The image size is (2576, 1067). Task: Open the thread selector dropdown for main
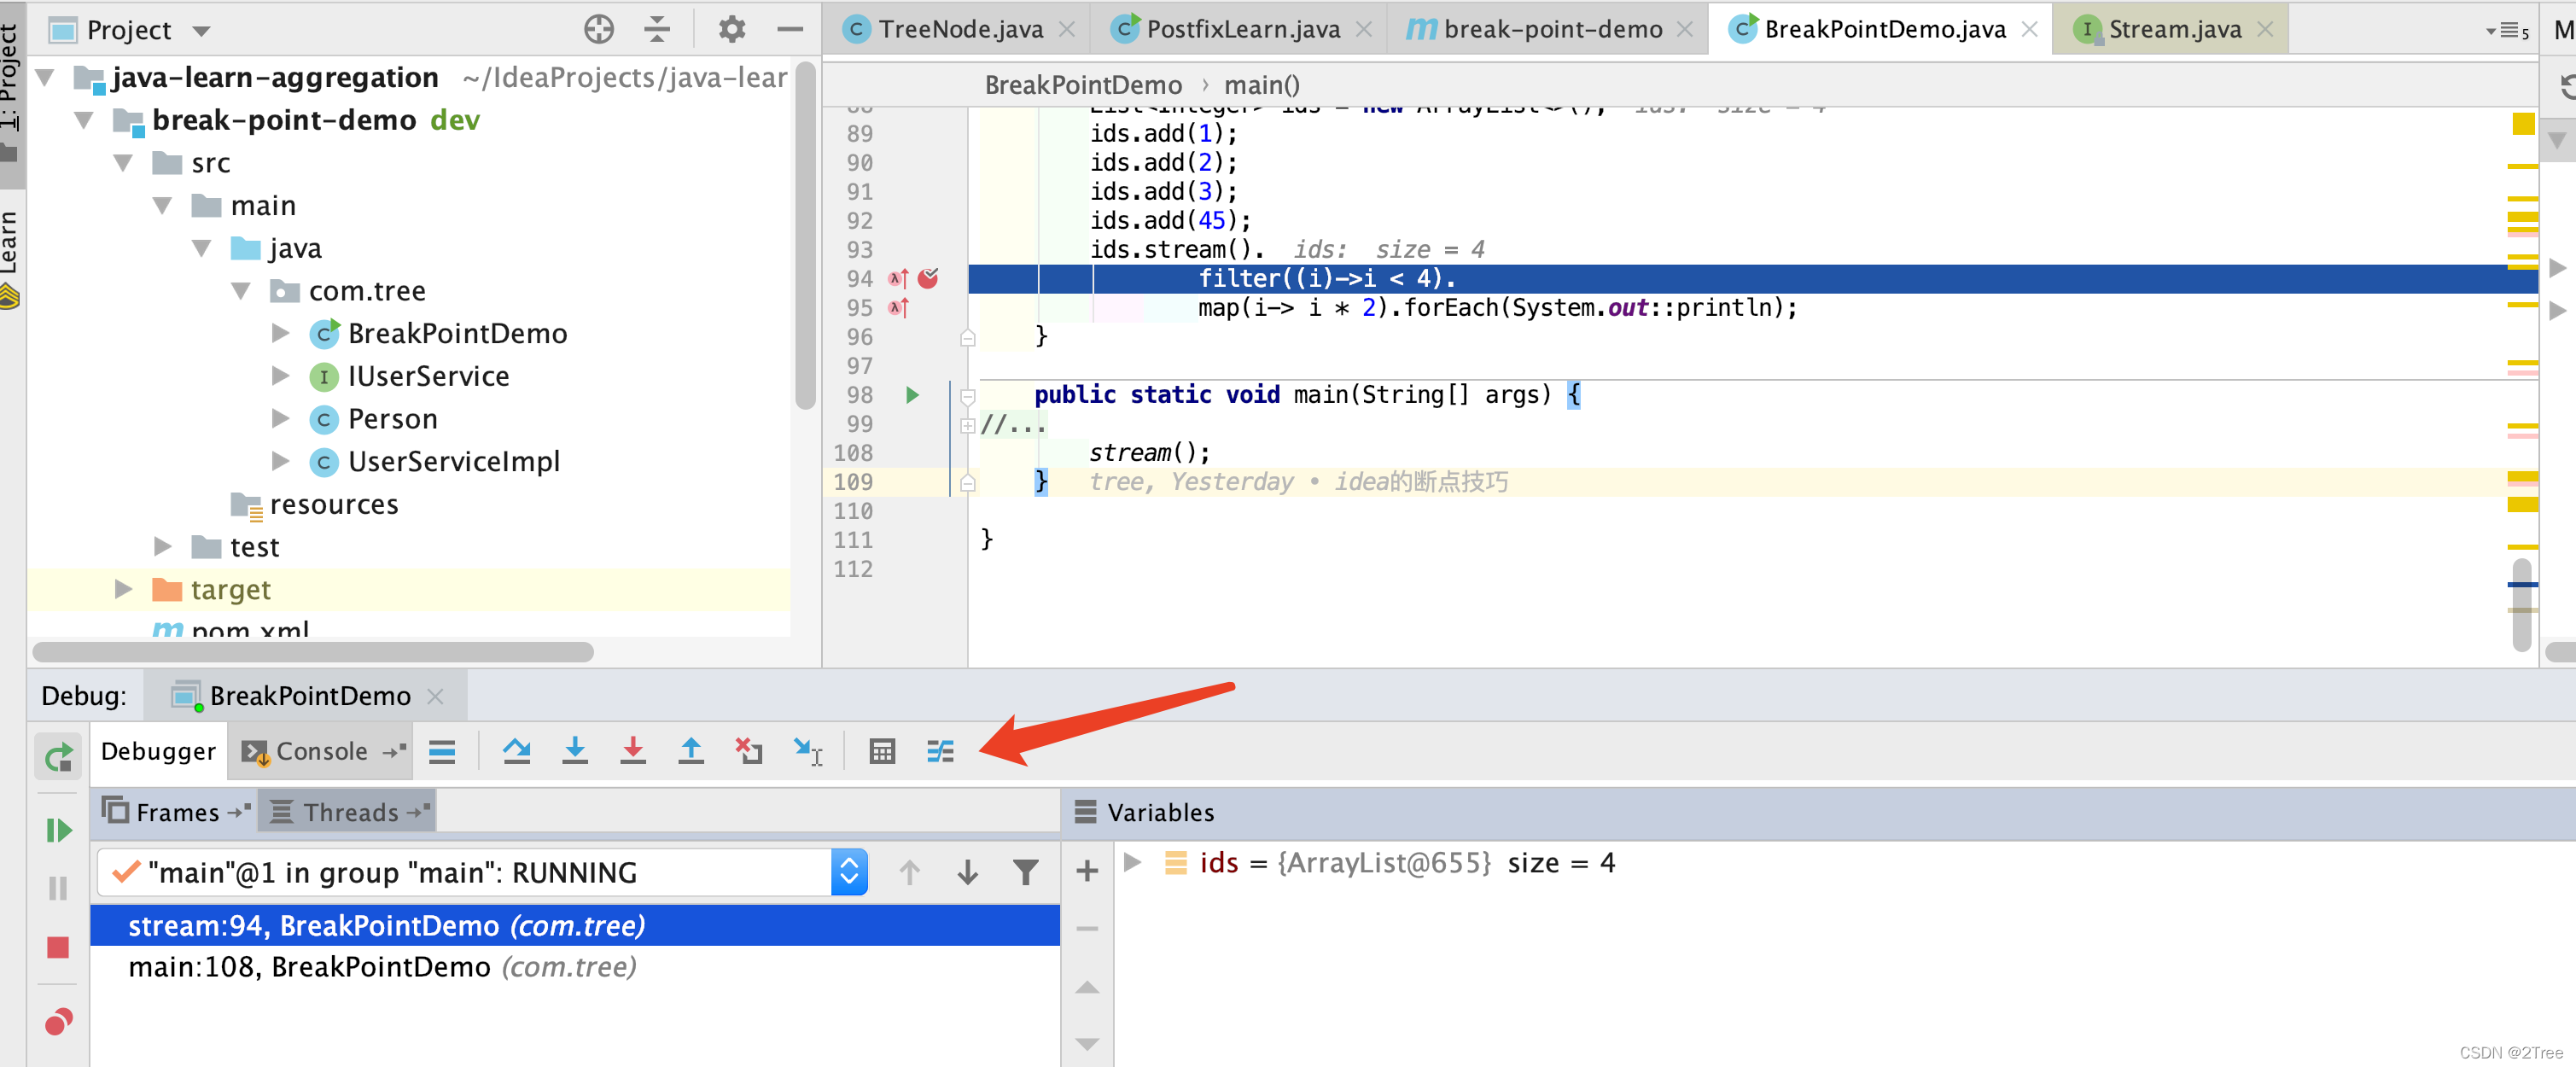click(848, 872)
